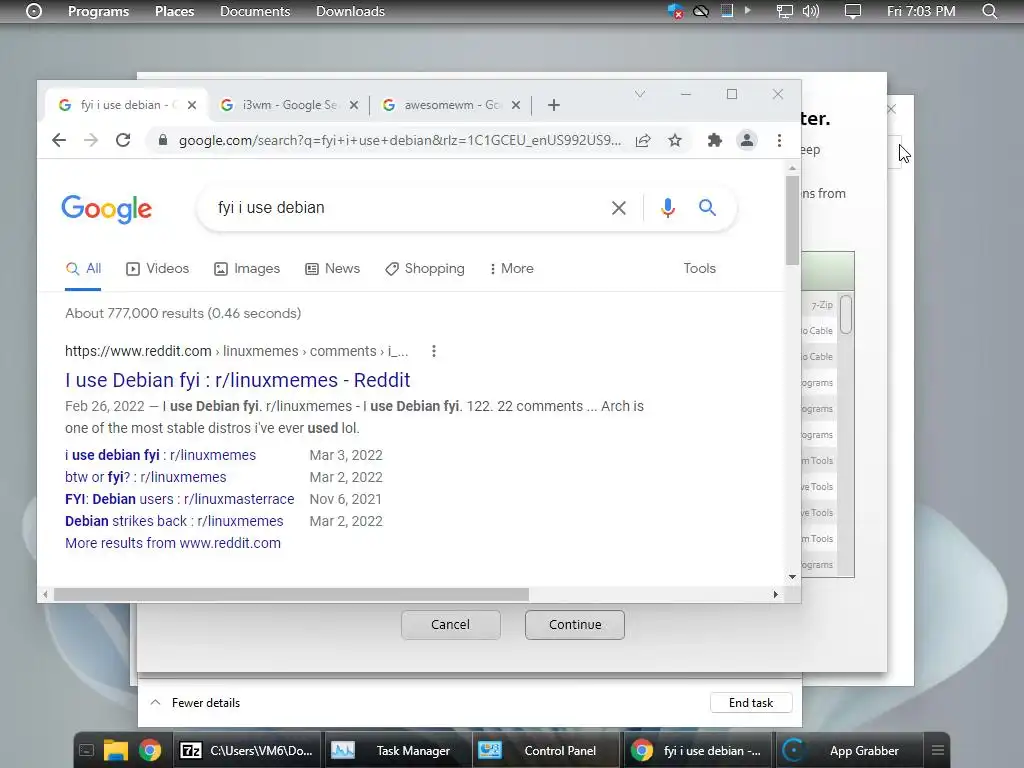The height and width of the screenshot is (768, 1024).
Task: Submit search with the magnifier icon
Action: (707, 208)
